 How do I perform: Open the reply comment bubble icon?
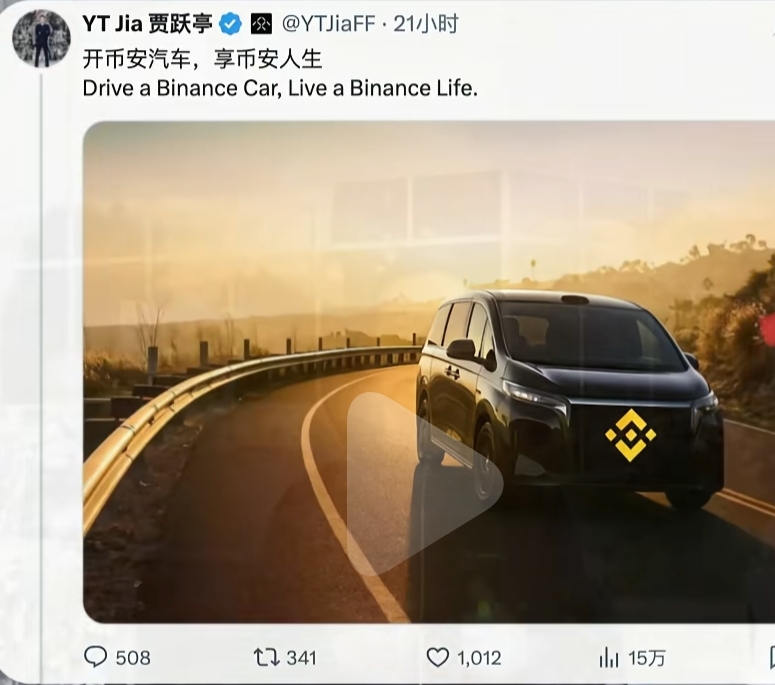tap(95, 657)
